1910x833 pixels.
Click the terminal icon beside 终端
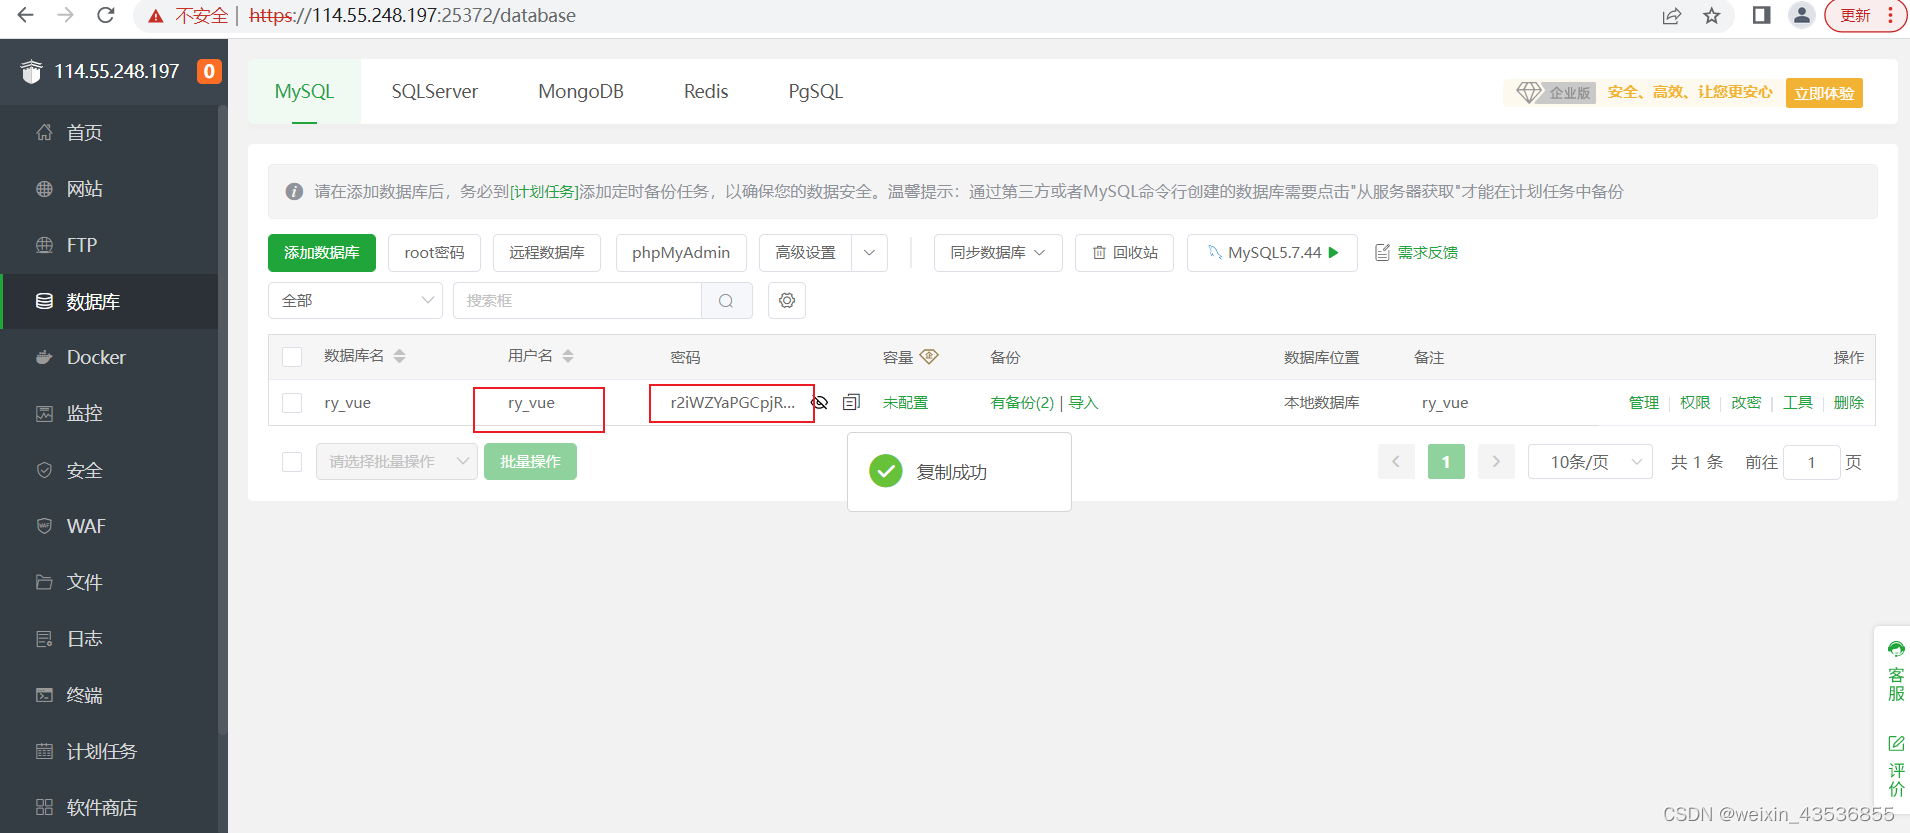[44, 695]
